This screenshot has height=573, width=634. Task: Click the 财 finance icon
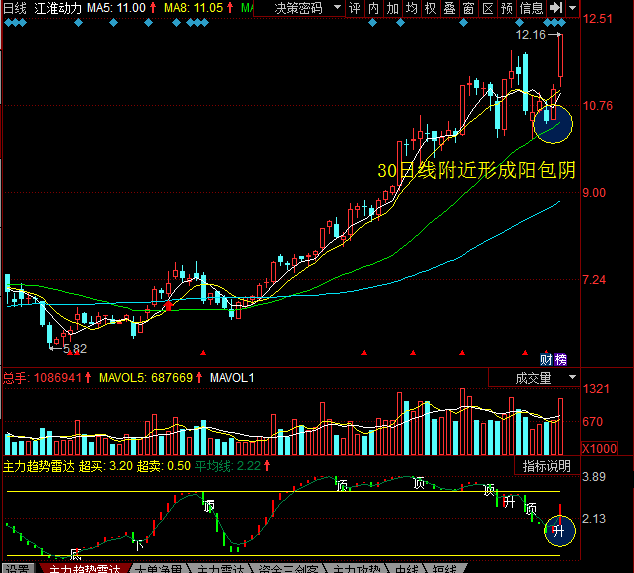546,359
